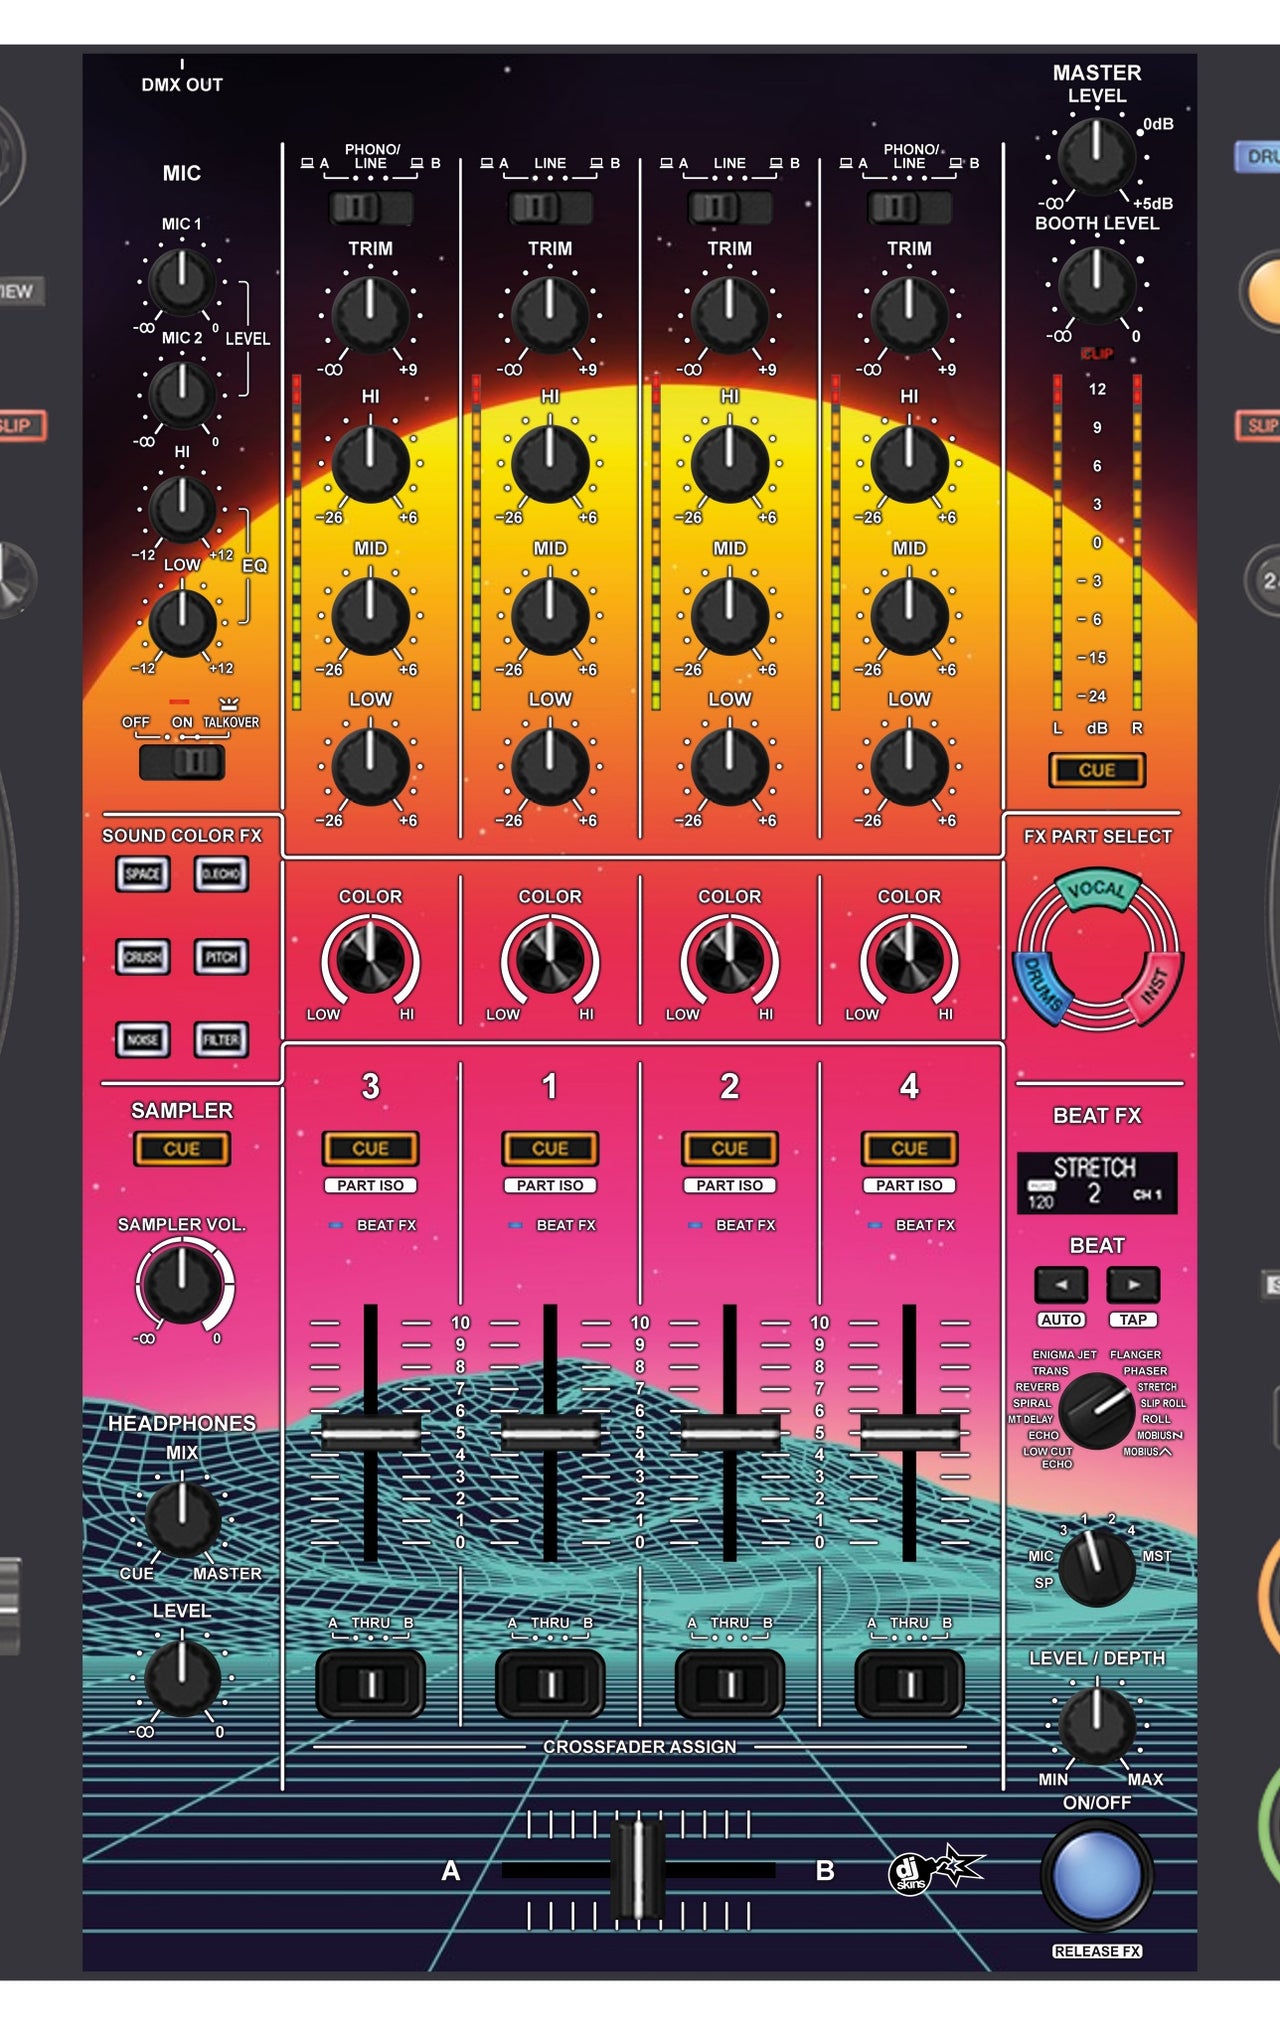Click the Beat FX type selector knob
The height and width of the screenshot is (2035, 1280).
(x=1097, y=1411)
